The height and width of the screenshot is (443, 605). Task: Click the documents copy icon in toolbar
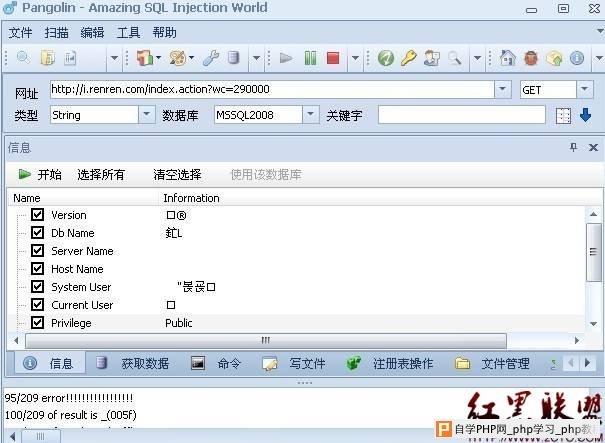[x=47, y=58]
